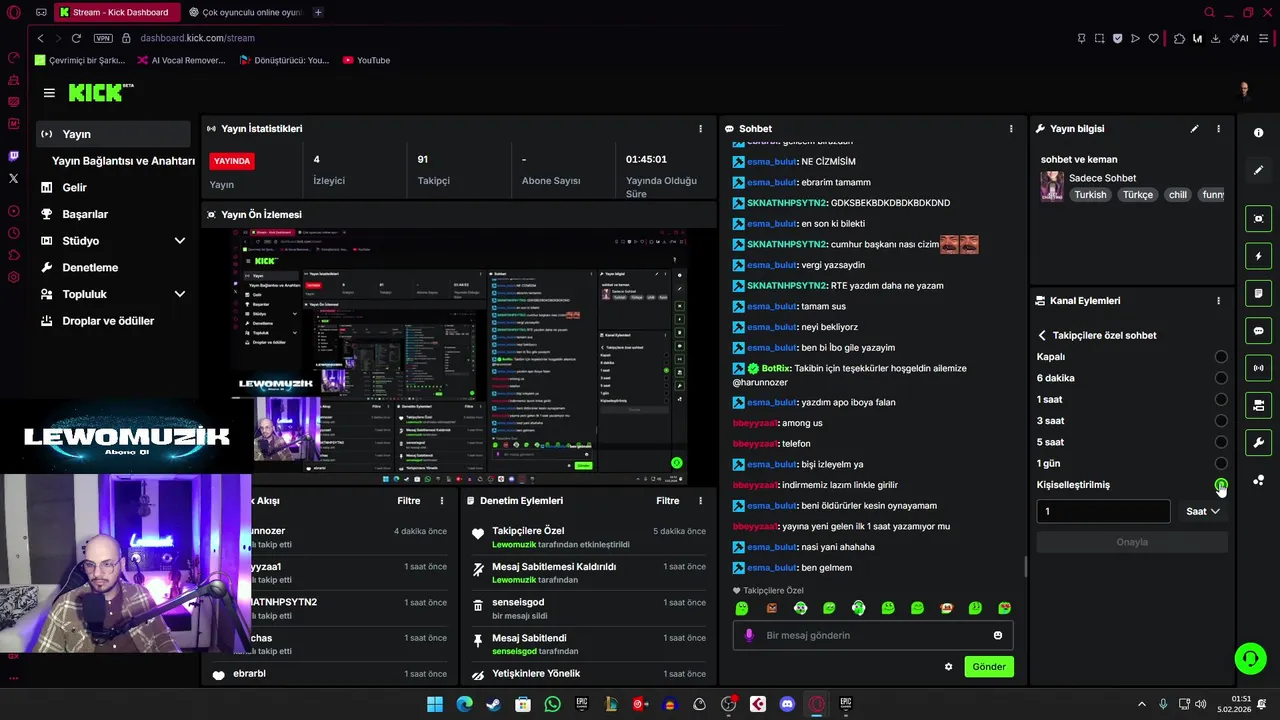Screen dimensions: 1280x720
Task: Click the note page widget icon
Action: pos(1258,294)
